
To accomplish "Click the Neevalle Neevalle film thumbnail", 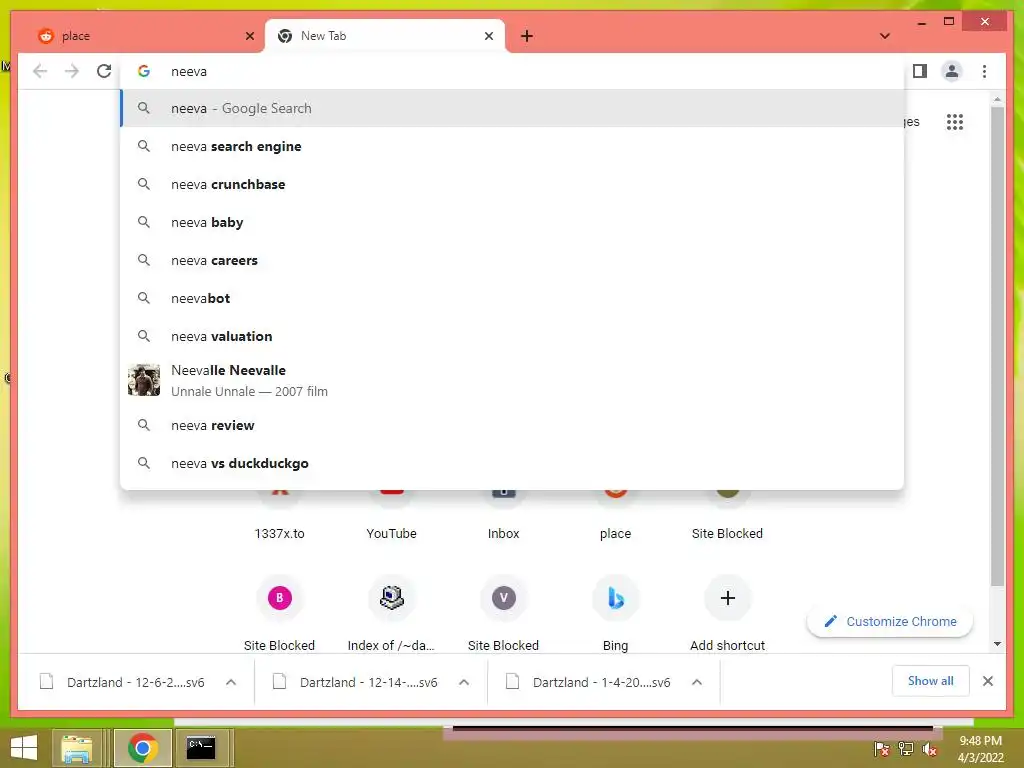I will [x=144, y=380].
